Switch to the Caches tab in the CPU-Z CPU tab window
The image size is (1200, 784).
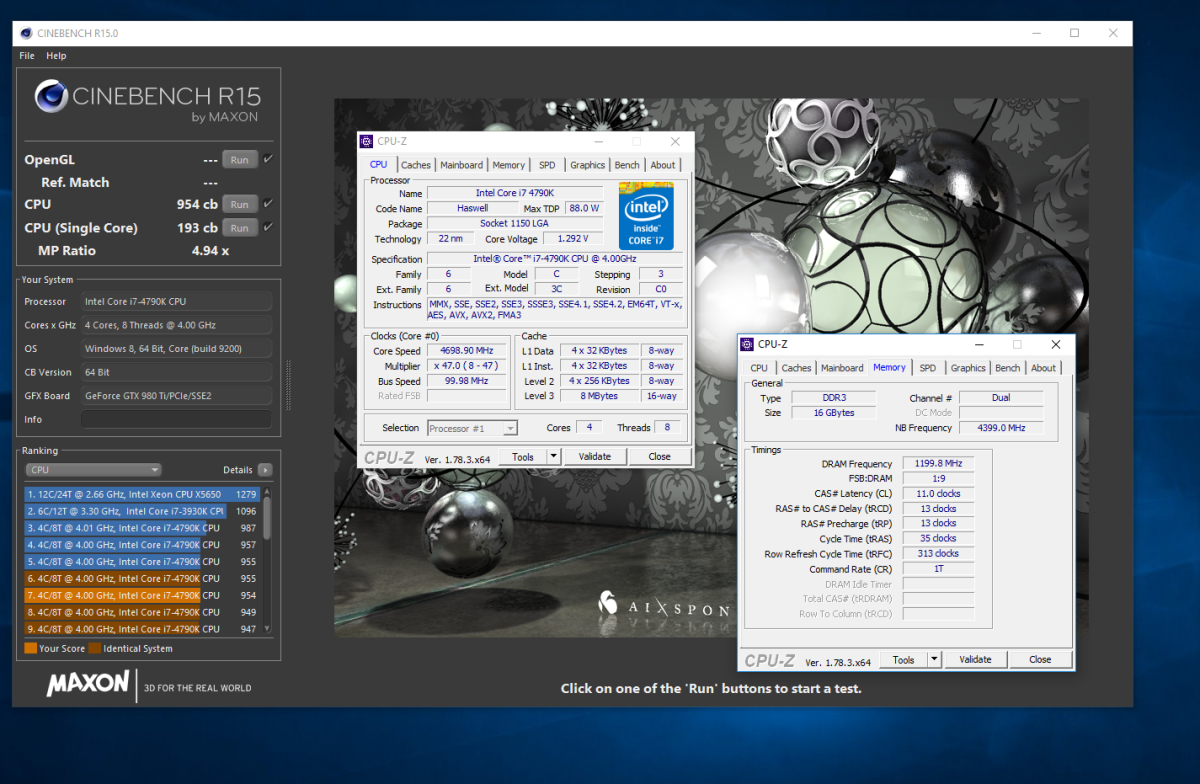click(416, 165)
